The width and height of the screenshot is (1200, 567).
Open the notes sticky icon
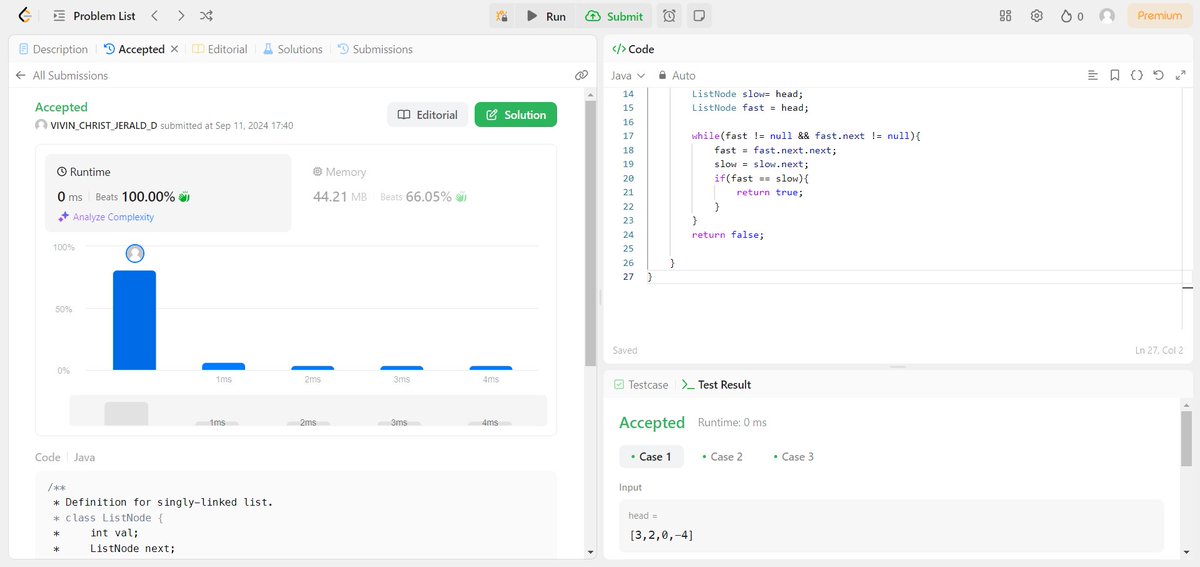[699, 16]
